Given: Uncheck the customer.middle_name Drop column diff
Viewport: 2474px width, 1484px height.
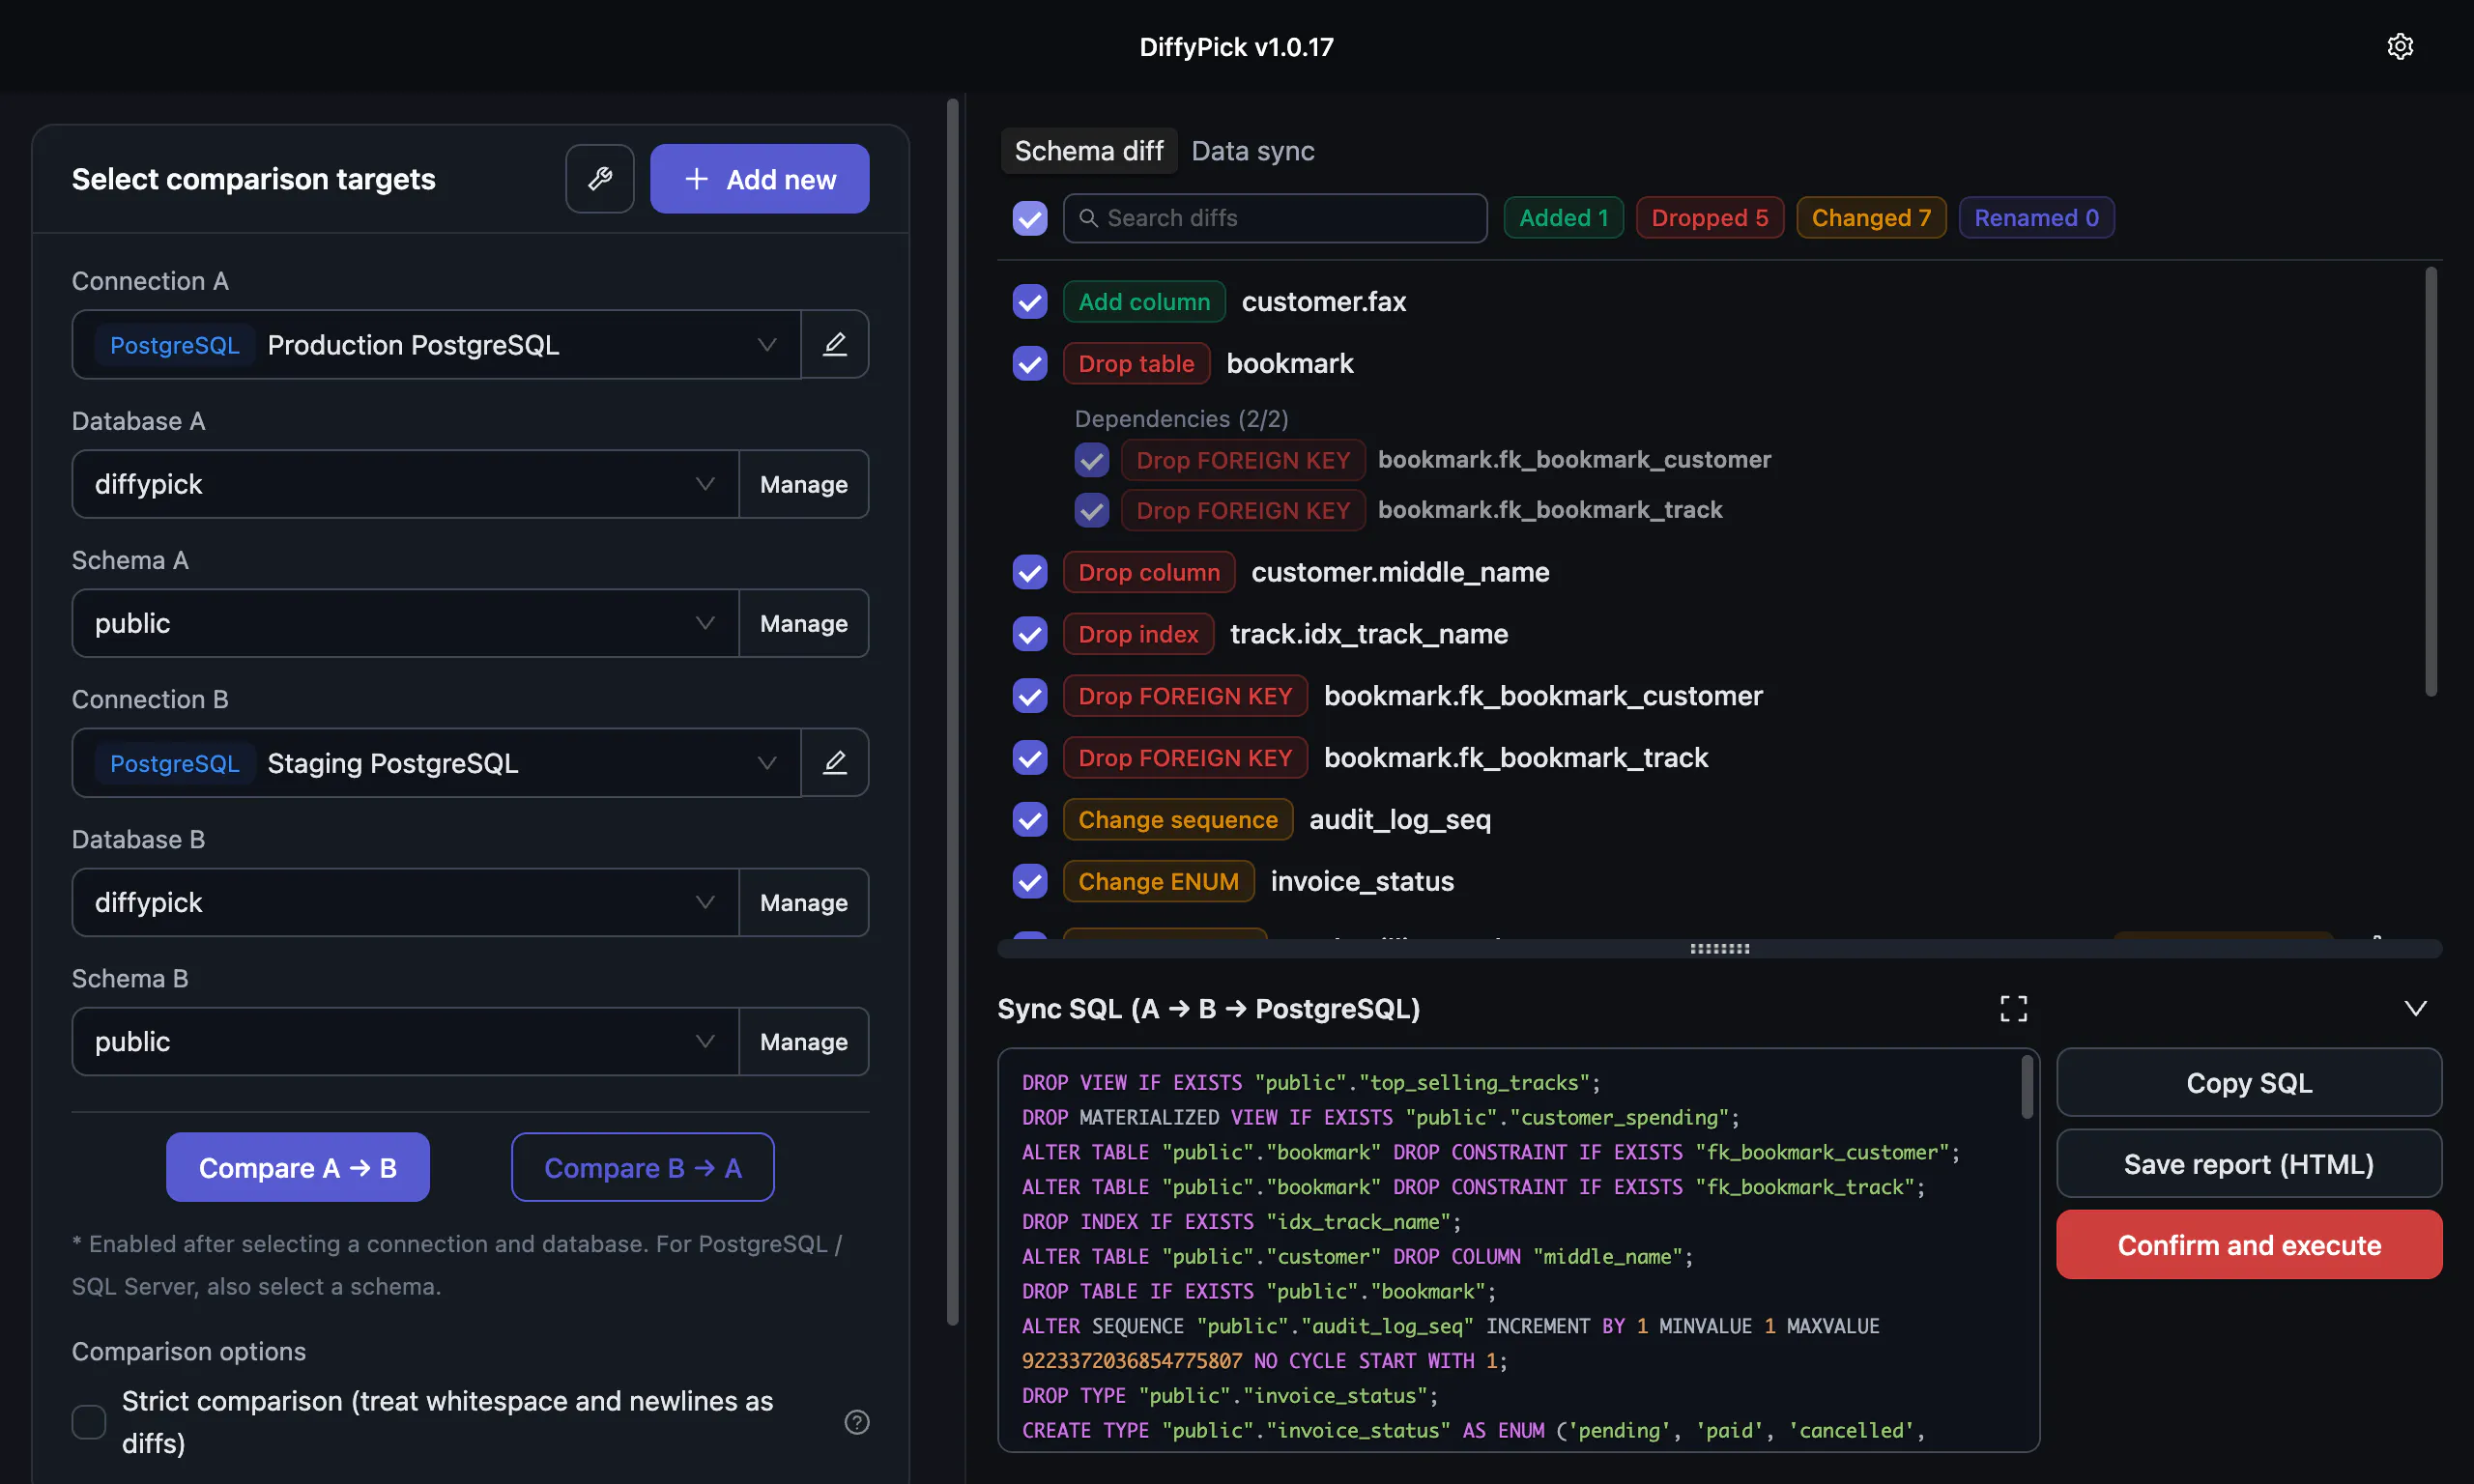Looking at the screenshot, I should 1030,572.
